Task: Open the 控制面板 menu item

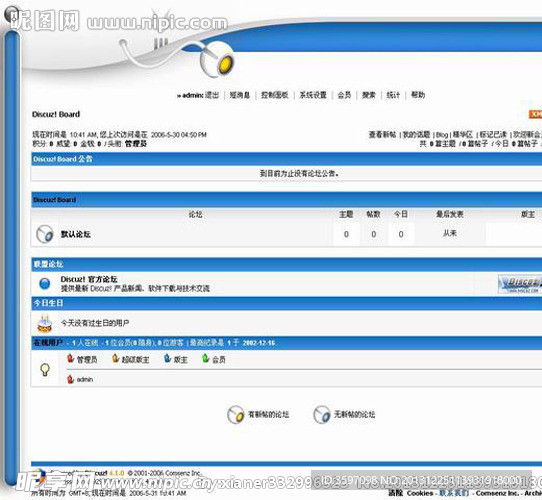Action: pyautogui.click(x=274, y=95)
